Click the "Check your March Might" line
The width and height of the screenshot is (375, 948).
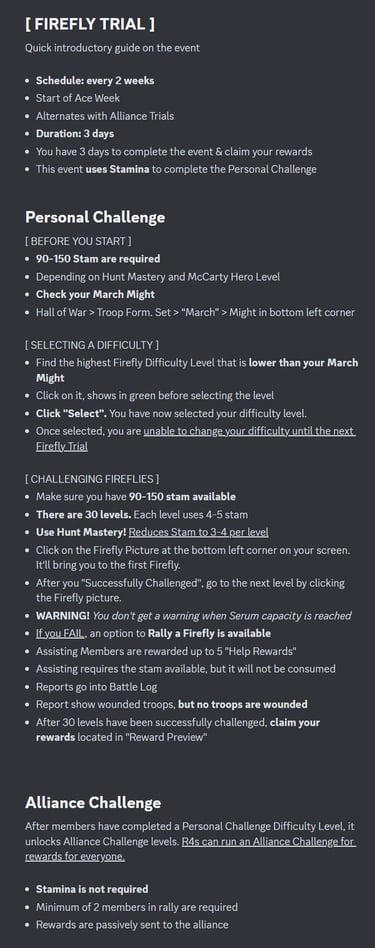(x=96, y=294)
